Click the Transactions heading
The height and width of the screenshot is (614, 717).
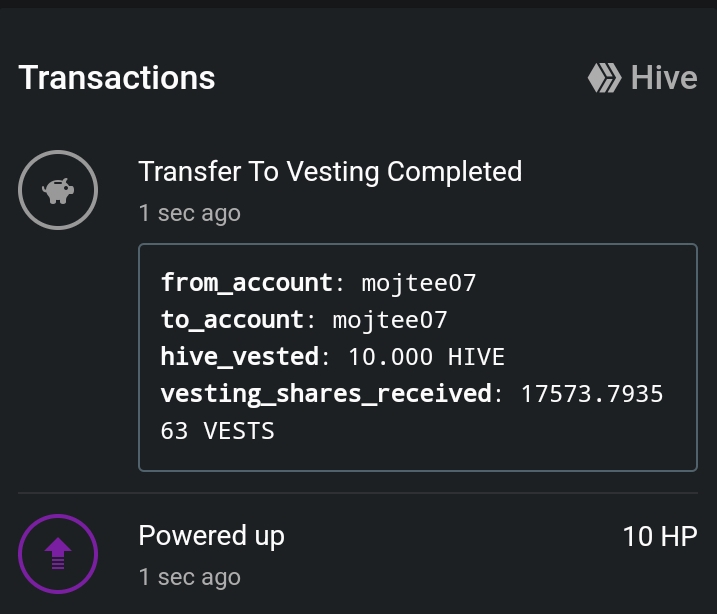point(117,78)
